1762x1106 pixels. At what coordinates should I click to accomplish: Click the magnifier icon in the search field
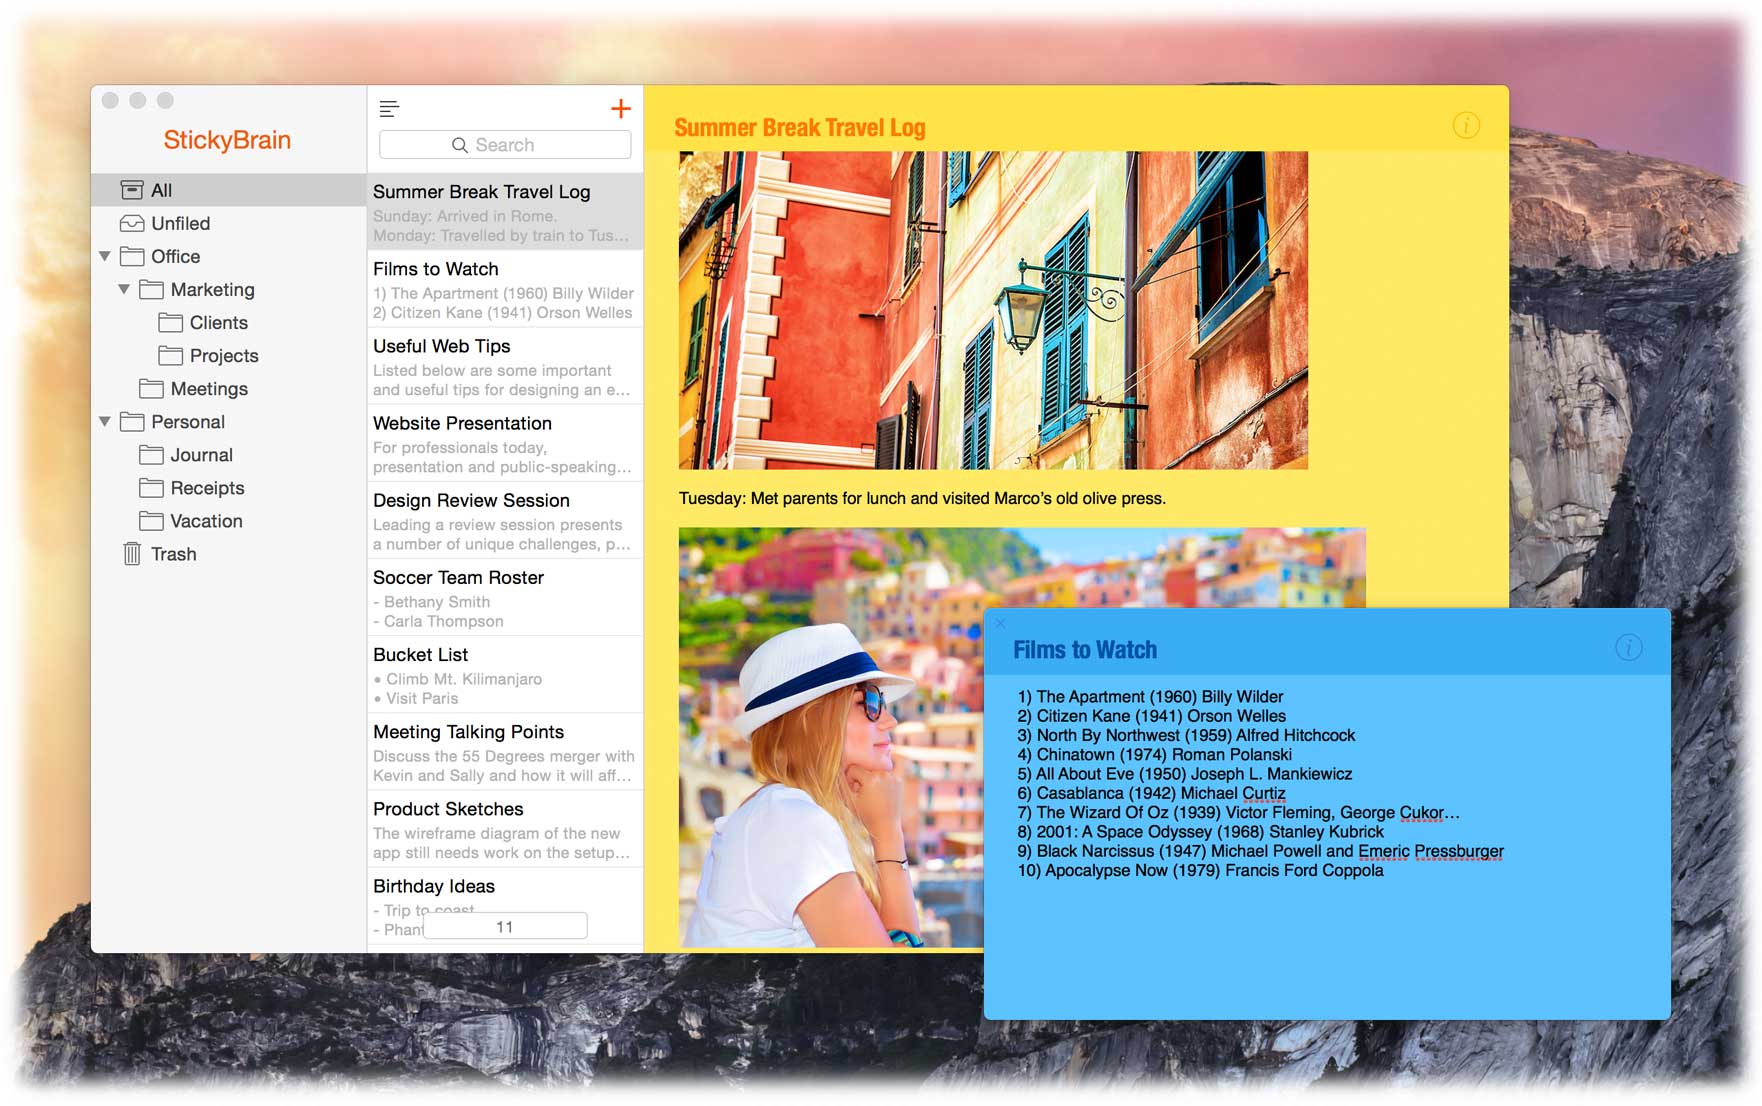pyautogui.click(x=460, y=145)
